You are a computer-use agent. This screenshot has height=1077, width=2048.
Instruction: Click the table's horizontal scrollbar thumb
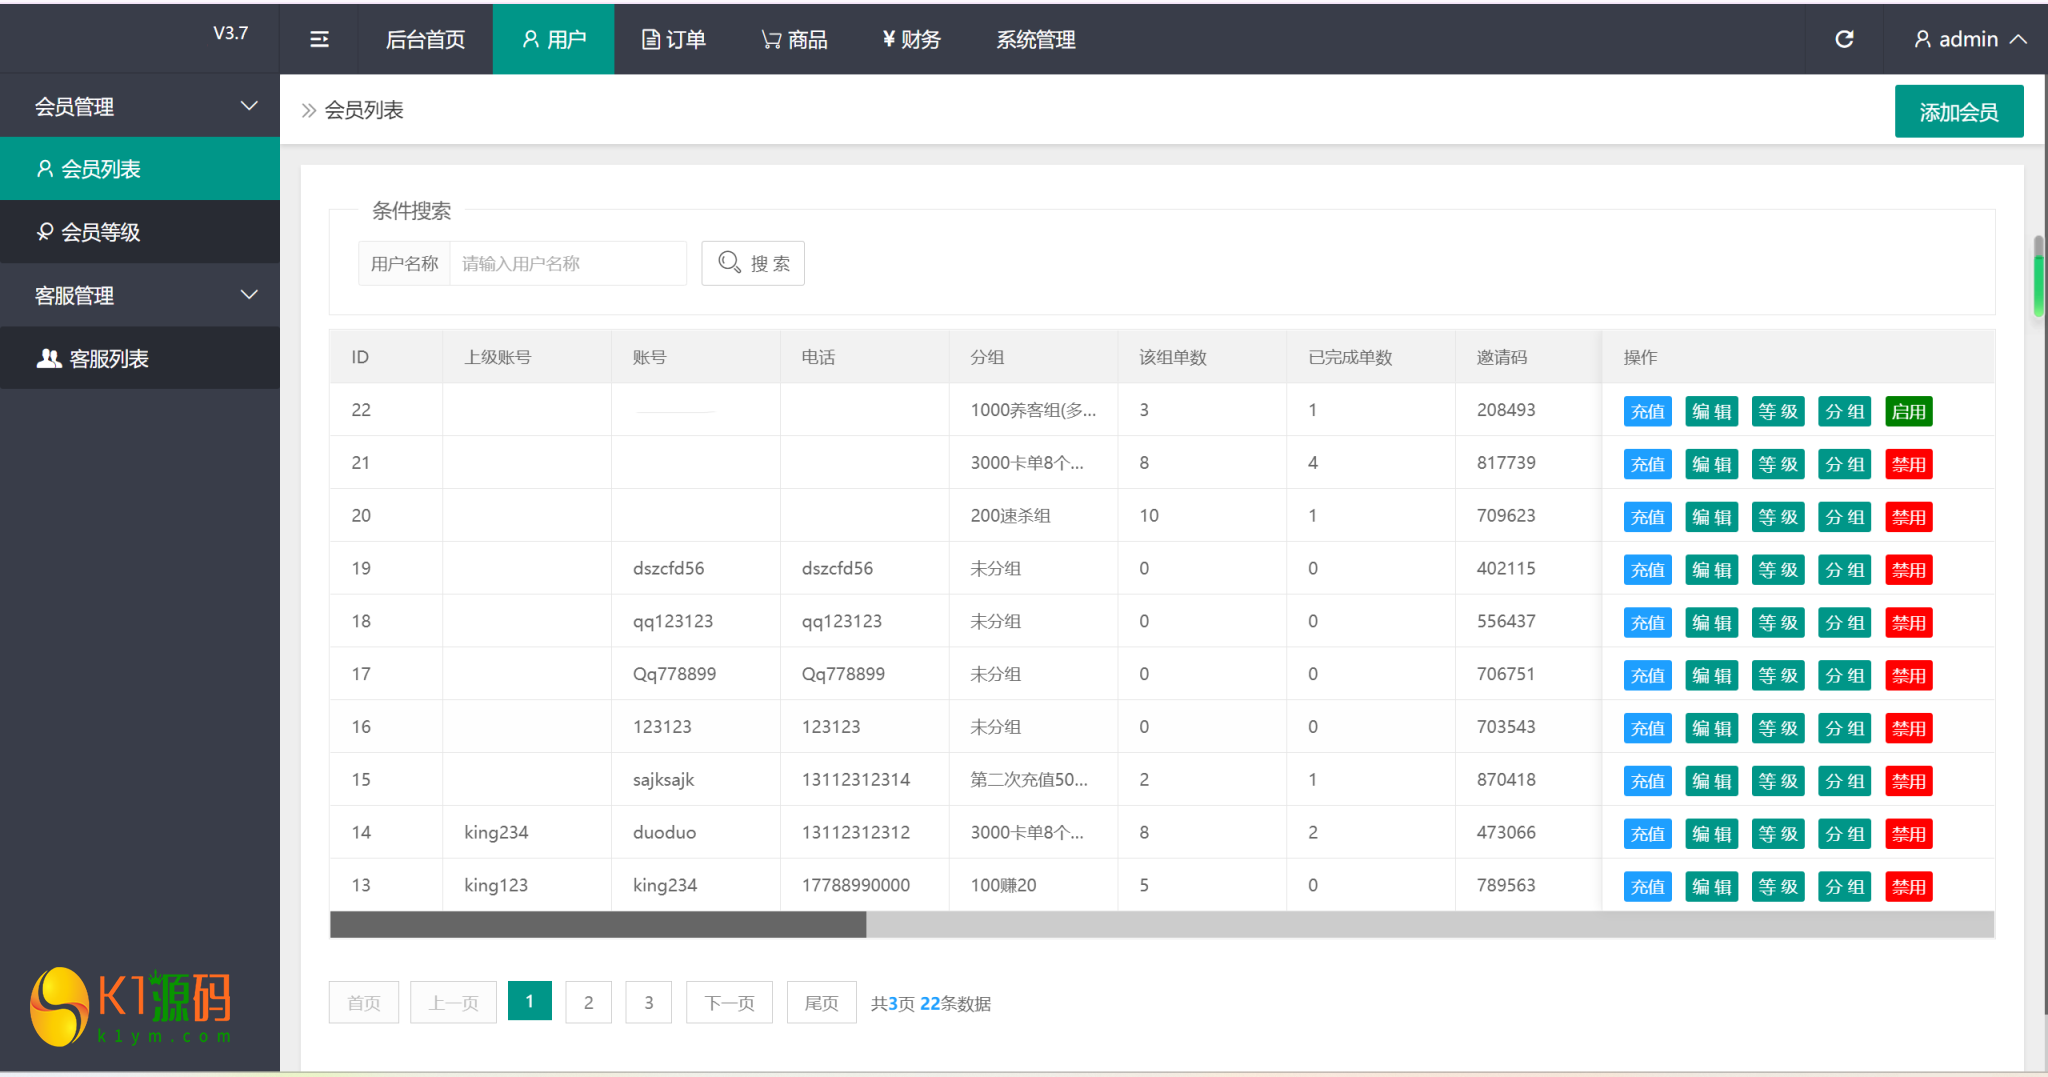click(598, 925)
